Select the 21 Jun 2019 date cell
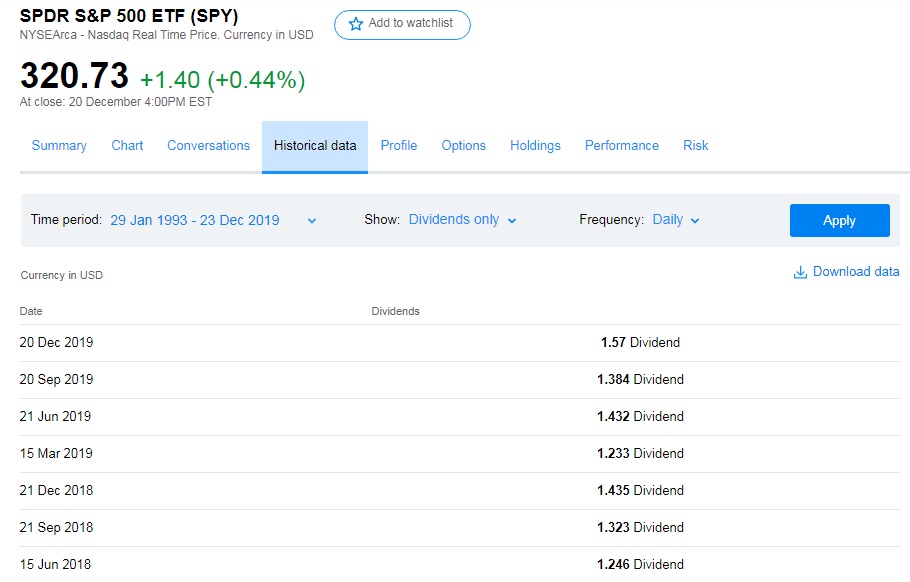Screen dimensions: 910x582 (55, 417)
